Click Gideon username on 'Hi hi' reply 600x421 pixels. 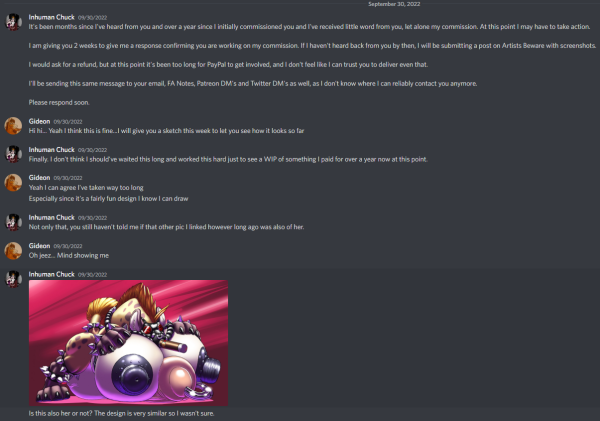[x=39, y=121]
